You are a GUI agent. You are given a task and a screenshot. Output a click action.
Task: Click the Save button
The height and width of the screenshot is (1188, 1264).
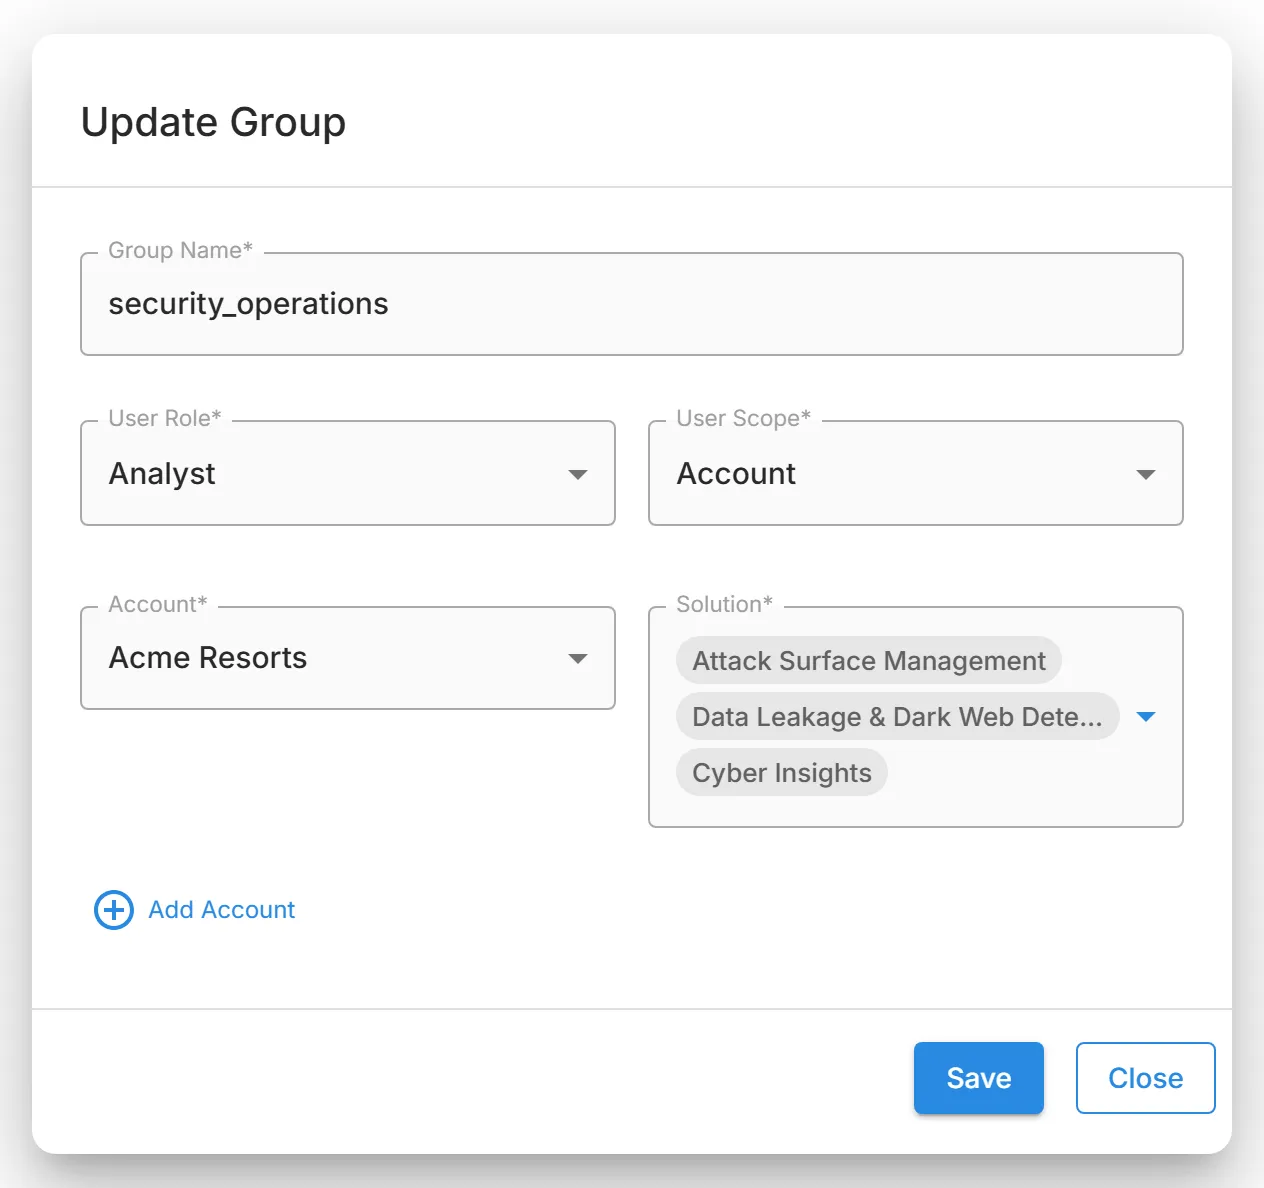(979, 1078)
